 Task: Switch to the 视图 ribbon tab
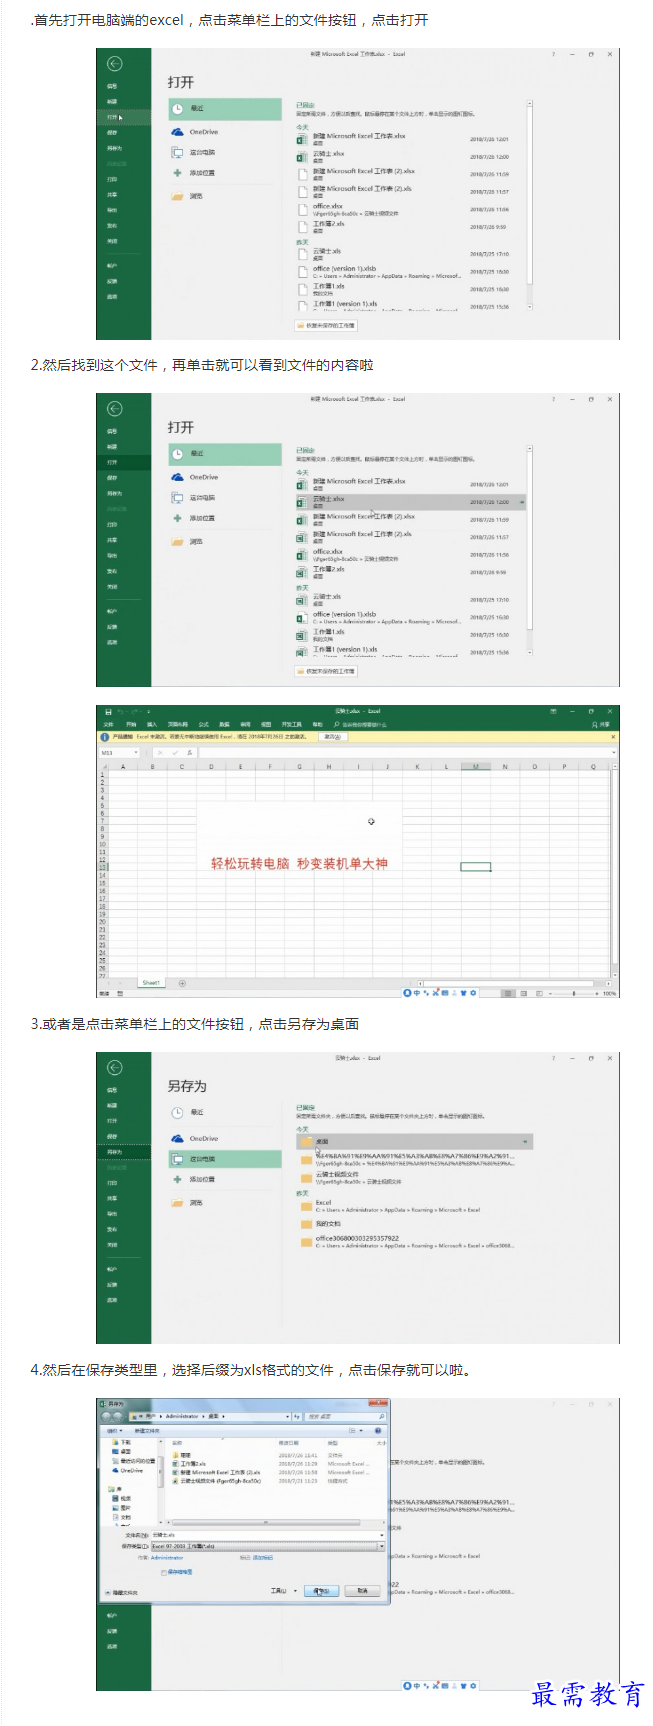pyautogui.click(x=265, y=724)
